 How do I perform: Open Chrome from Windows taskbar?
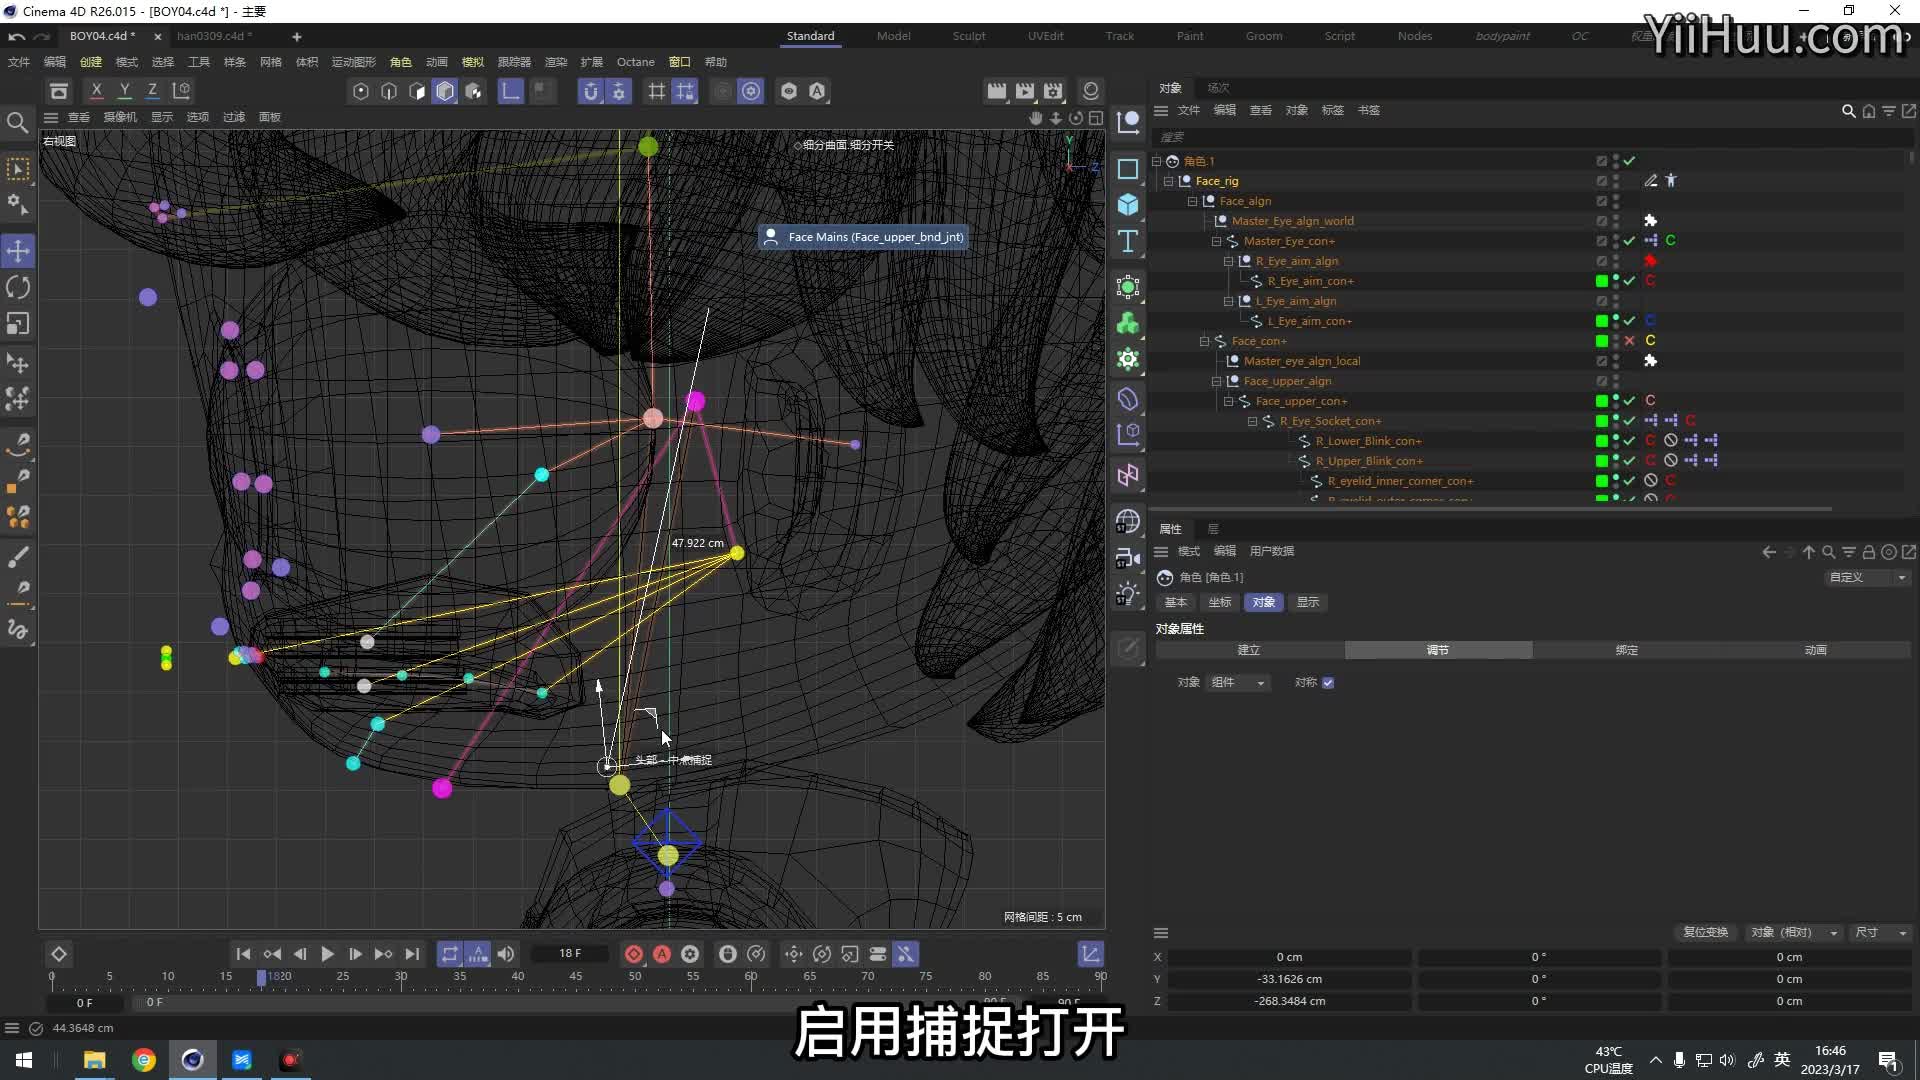point(144,1060)
